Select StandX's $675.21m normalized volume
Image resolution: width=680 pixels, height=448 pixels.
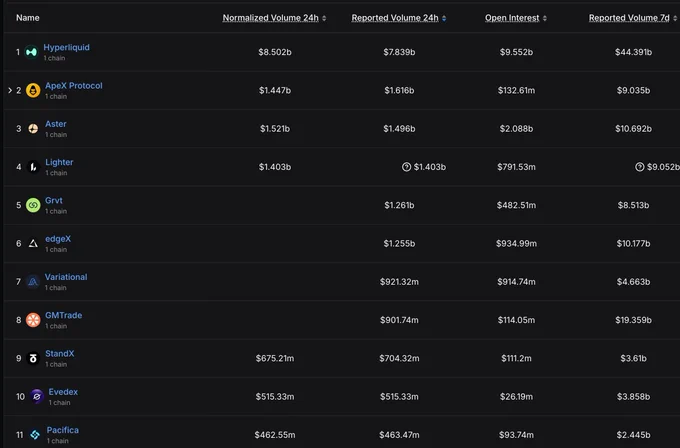(x=275, y=358)
